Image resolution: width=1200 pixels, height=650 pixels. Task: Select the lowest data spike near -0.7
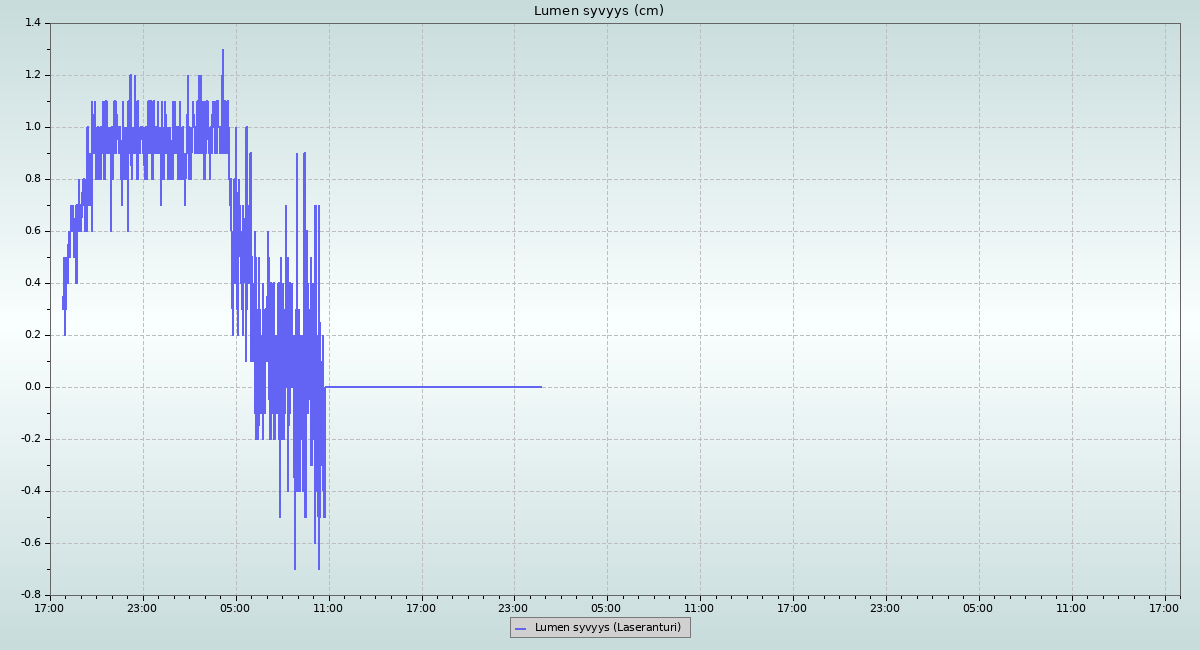coord(295,568)
